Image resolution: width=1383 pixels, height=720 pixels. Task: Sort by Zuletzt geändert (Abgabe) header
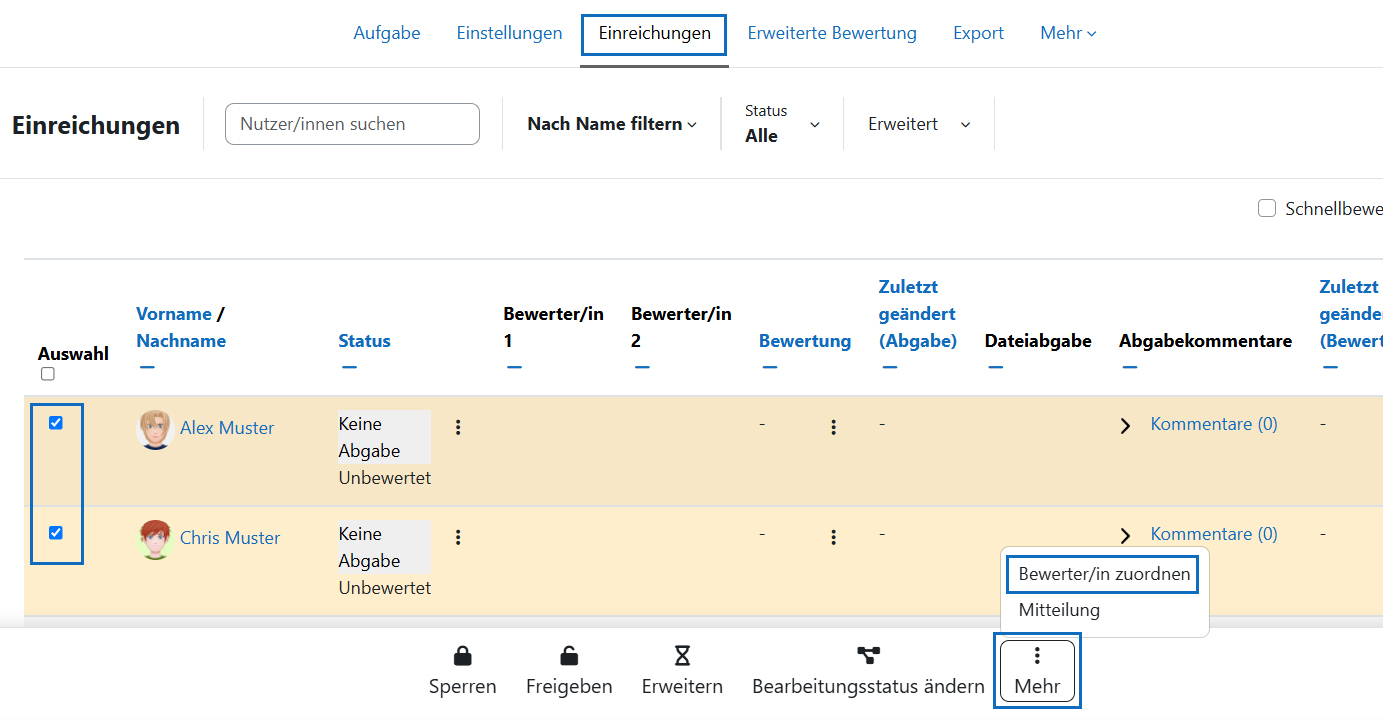918,314
